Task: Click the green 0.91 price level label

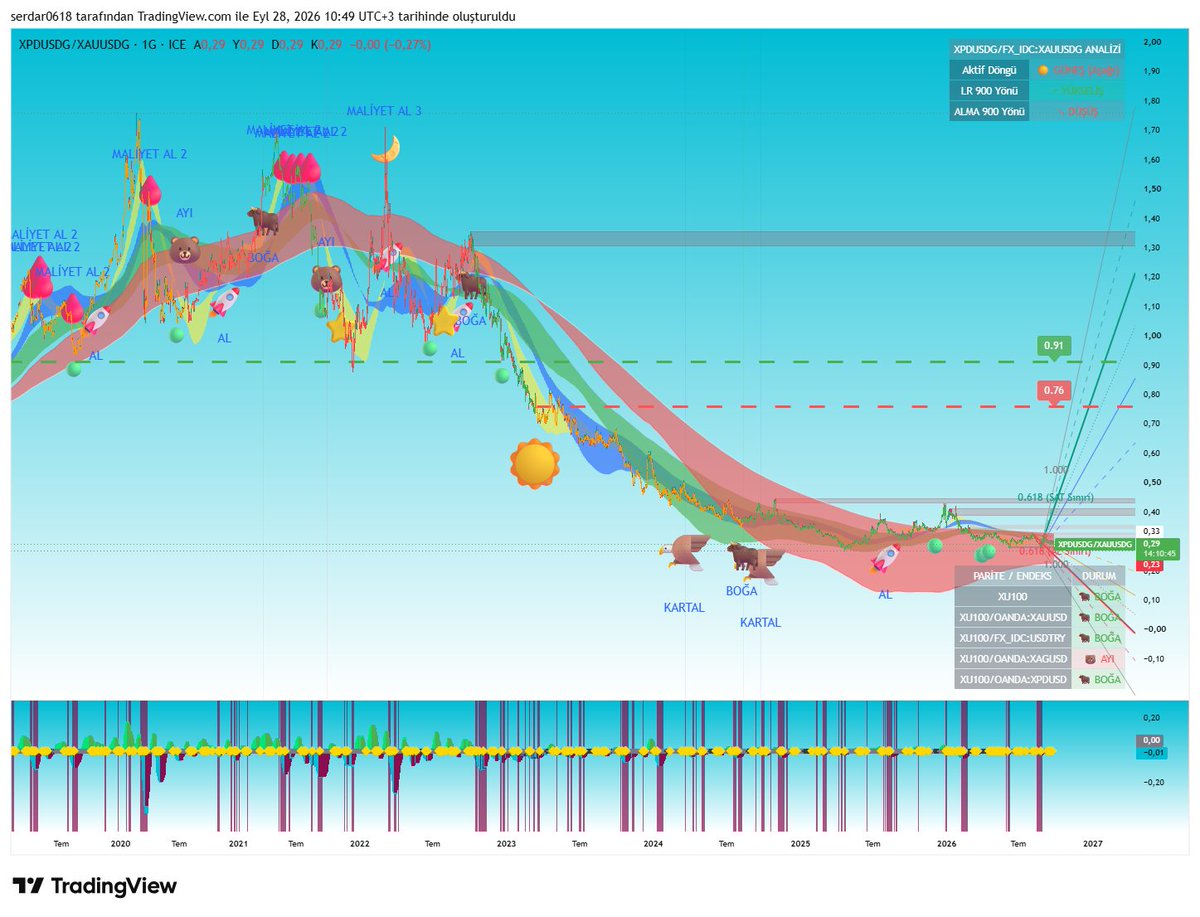Action: (x=1053, y=345)
